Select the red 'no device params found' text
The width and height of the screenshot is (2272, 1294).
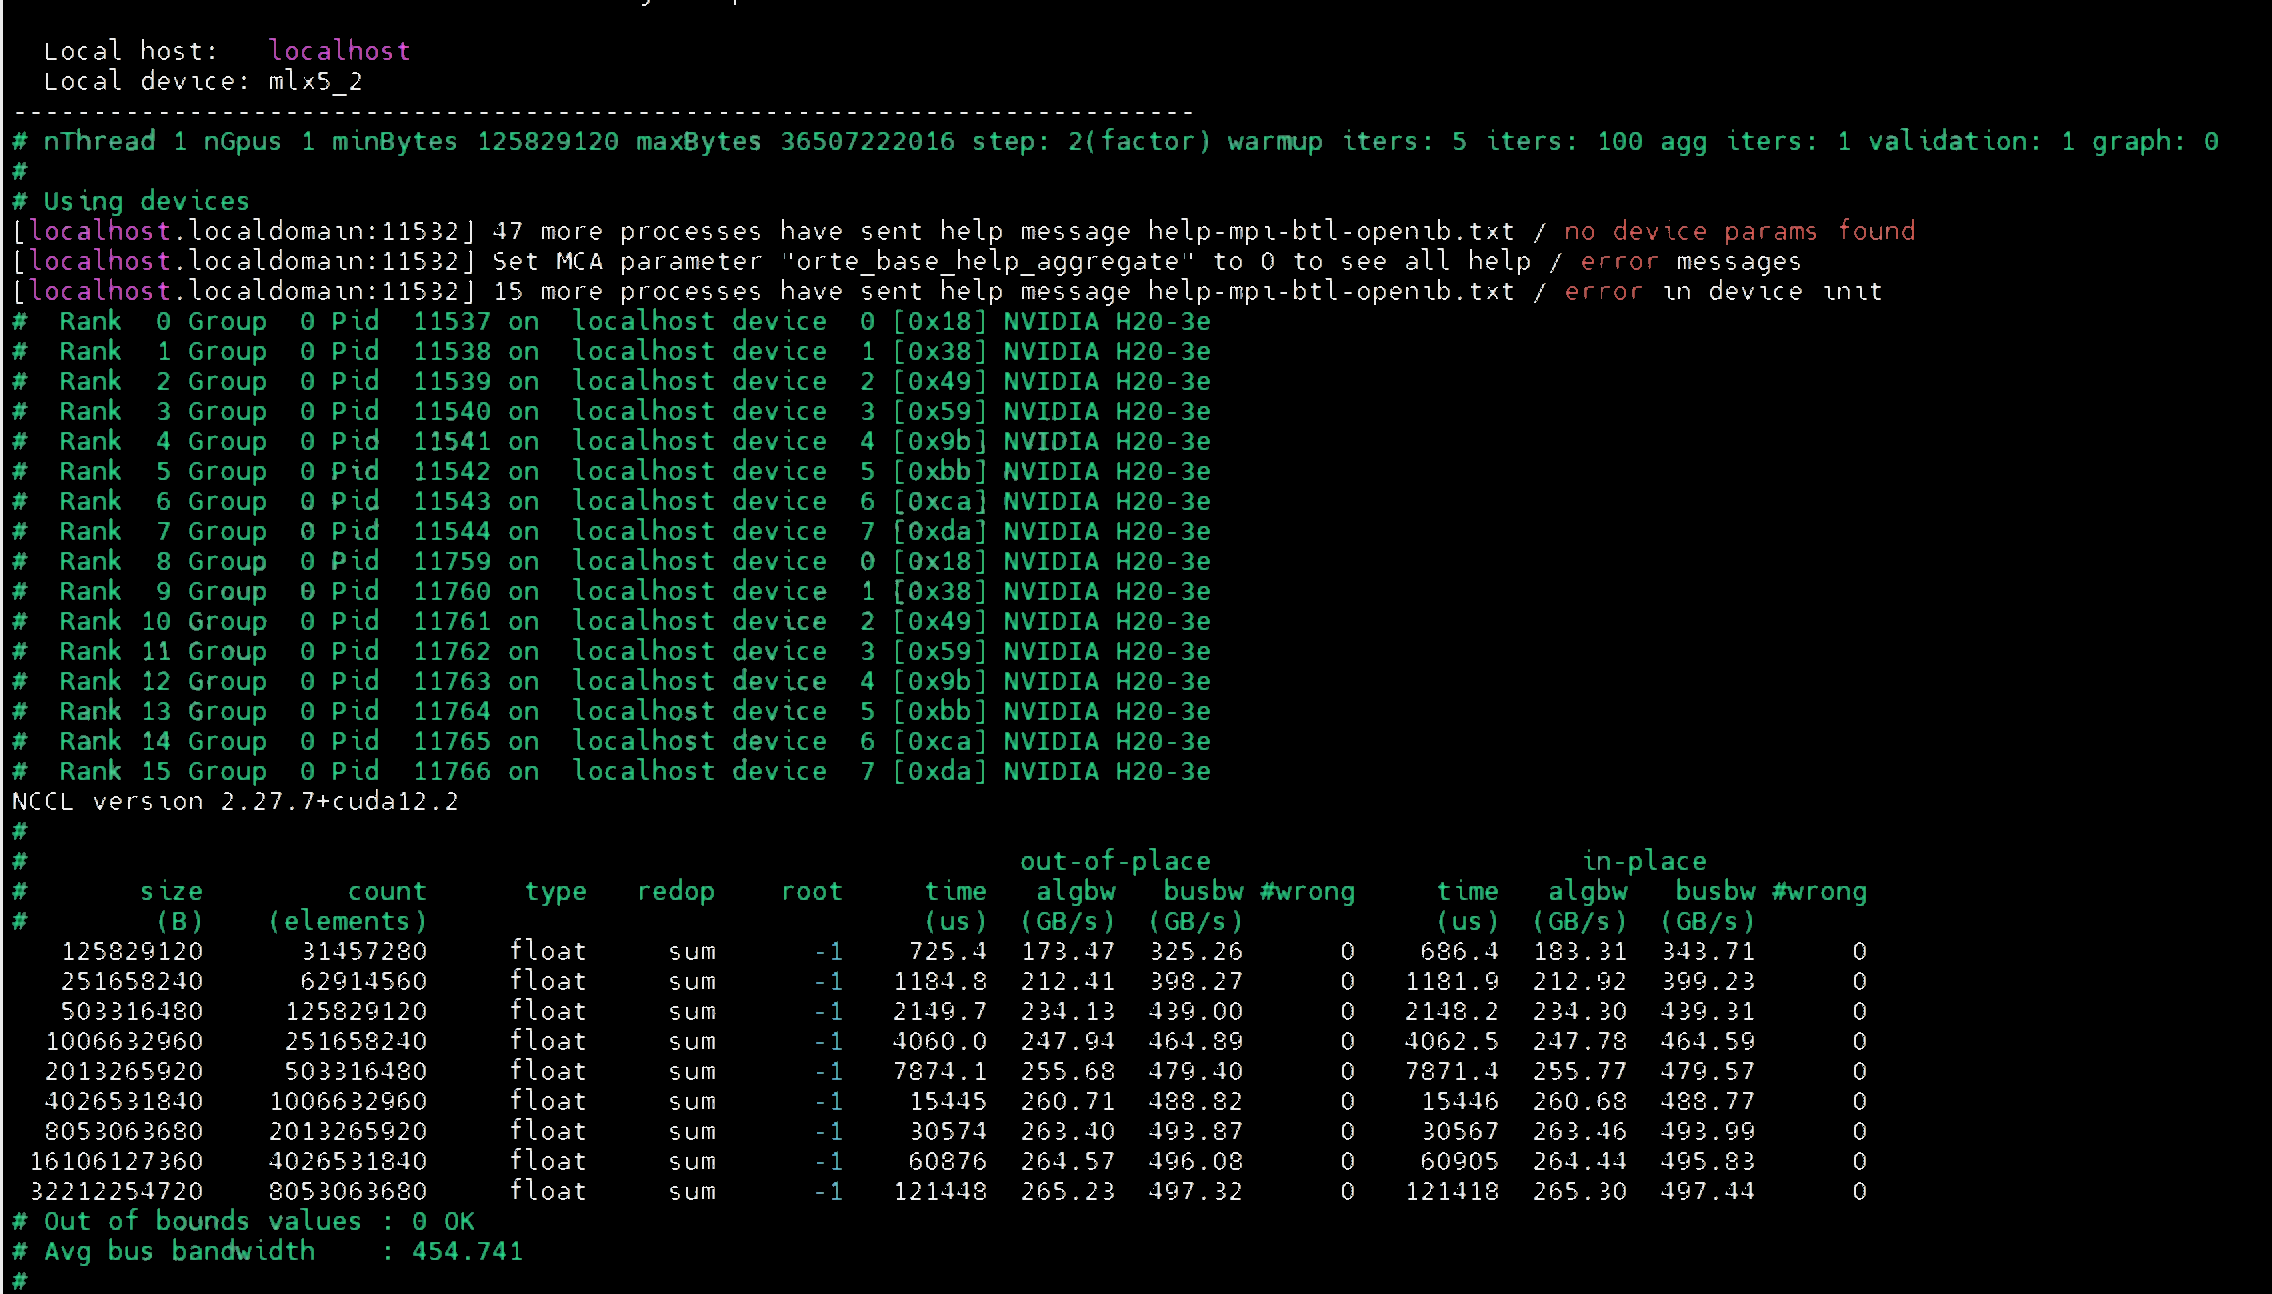tap(1740, 231)
